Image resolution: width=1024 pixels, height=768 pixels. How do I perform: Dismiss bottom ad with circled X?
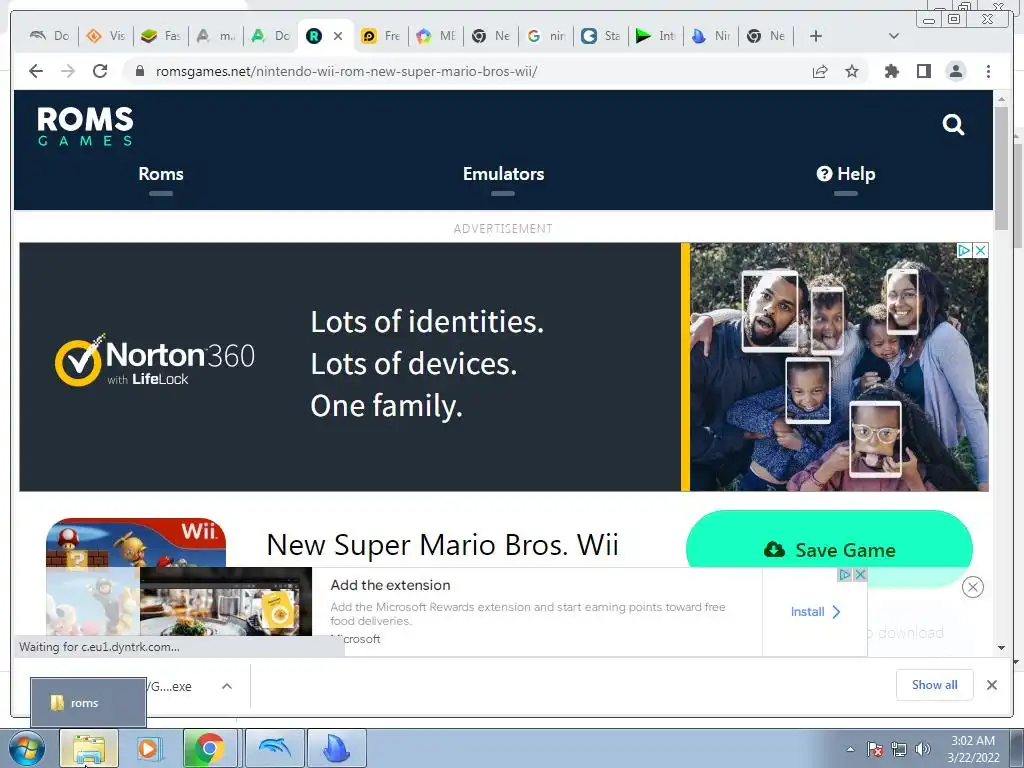click(973, 587)
